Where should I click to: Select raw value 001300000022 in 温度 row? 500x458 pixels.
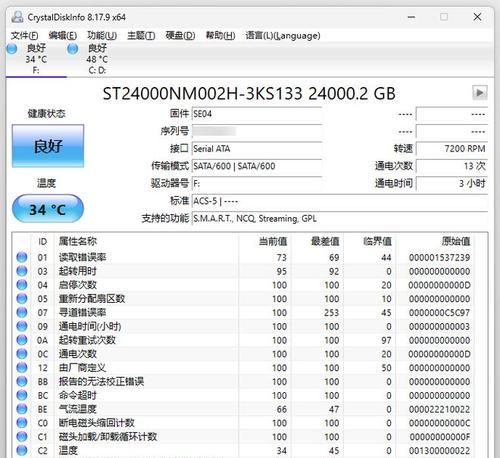pos(439,451)
